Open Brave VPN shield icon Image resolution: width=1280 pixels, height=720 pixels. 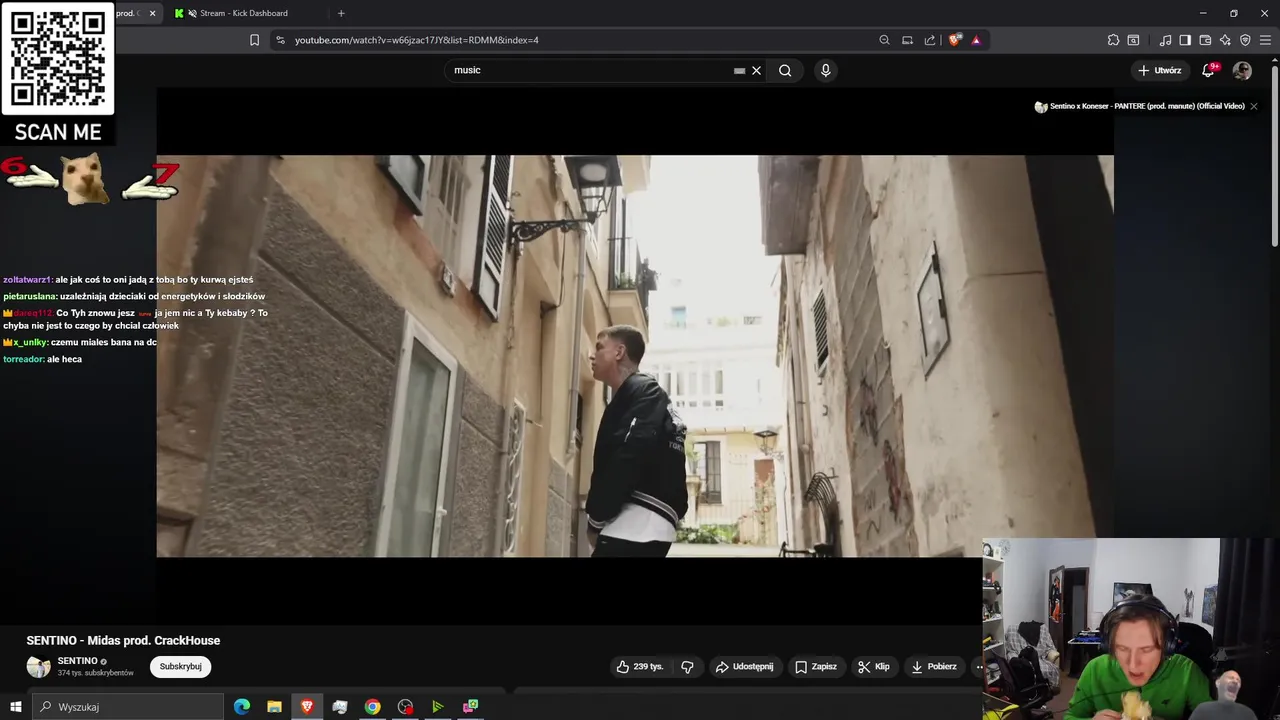pyautogui.click(x=1245, y=40)
